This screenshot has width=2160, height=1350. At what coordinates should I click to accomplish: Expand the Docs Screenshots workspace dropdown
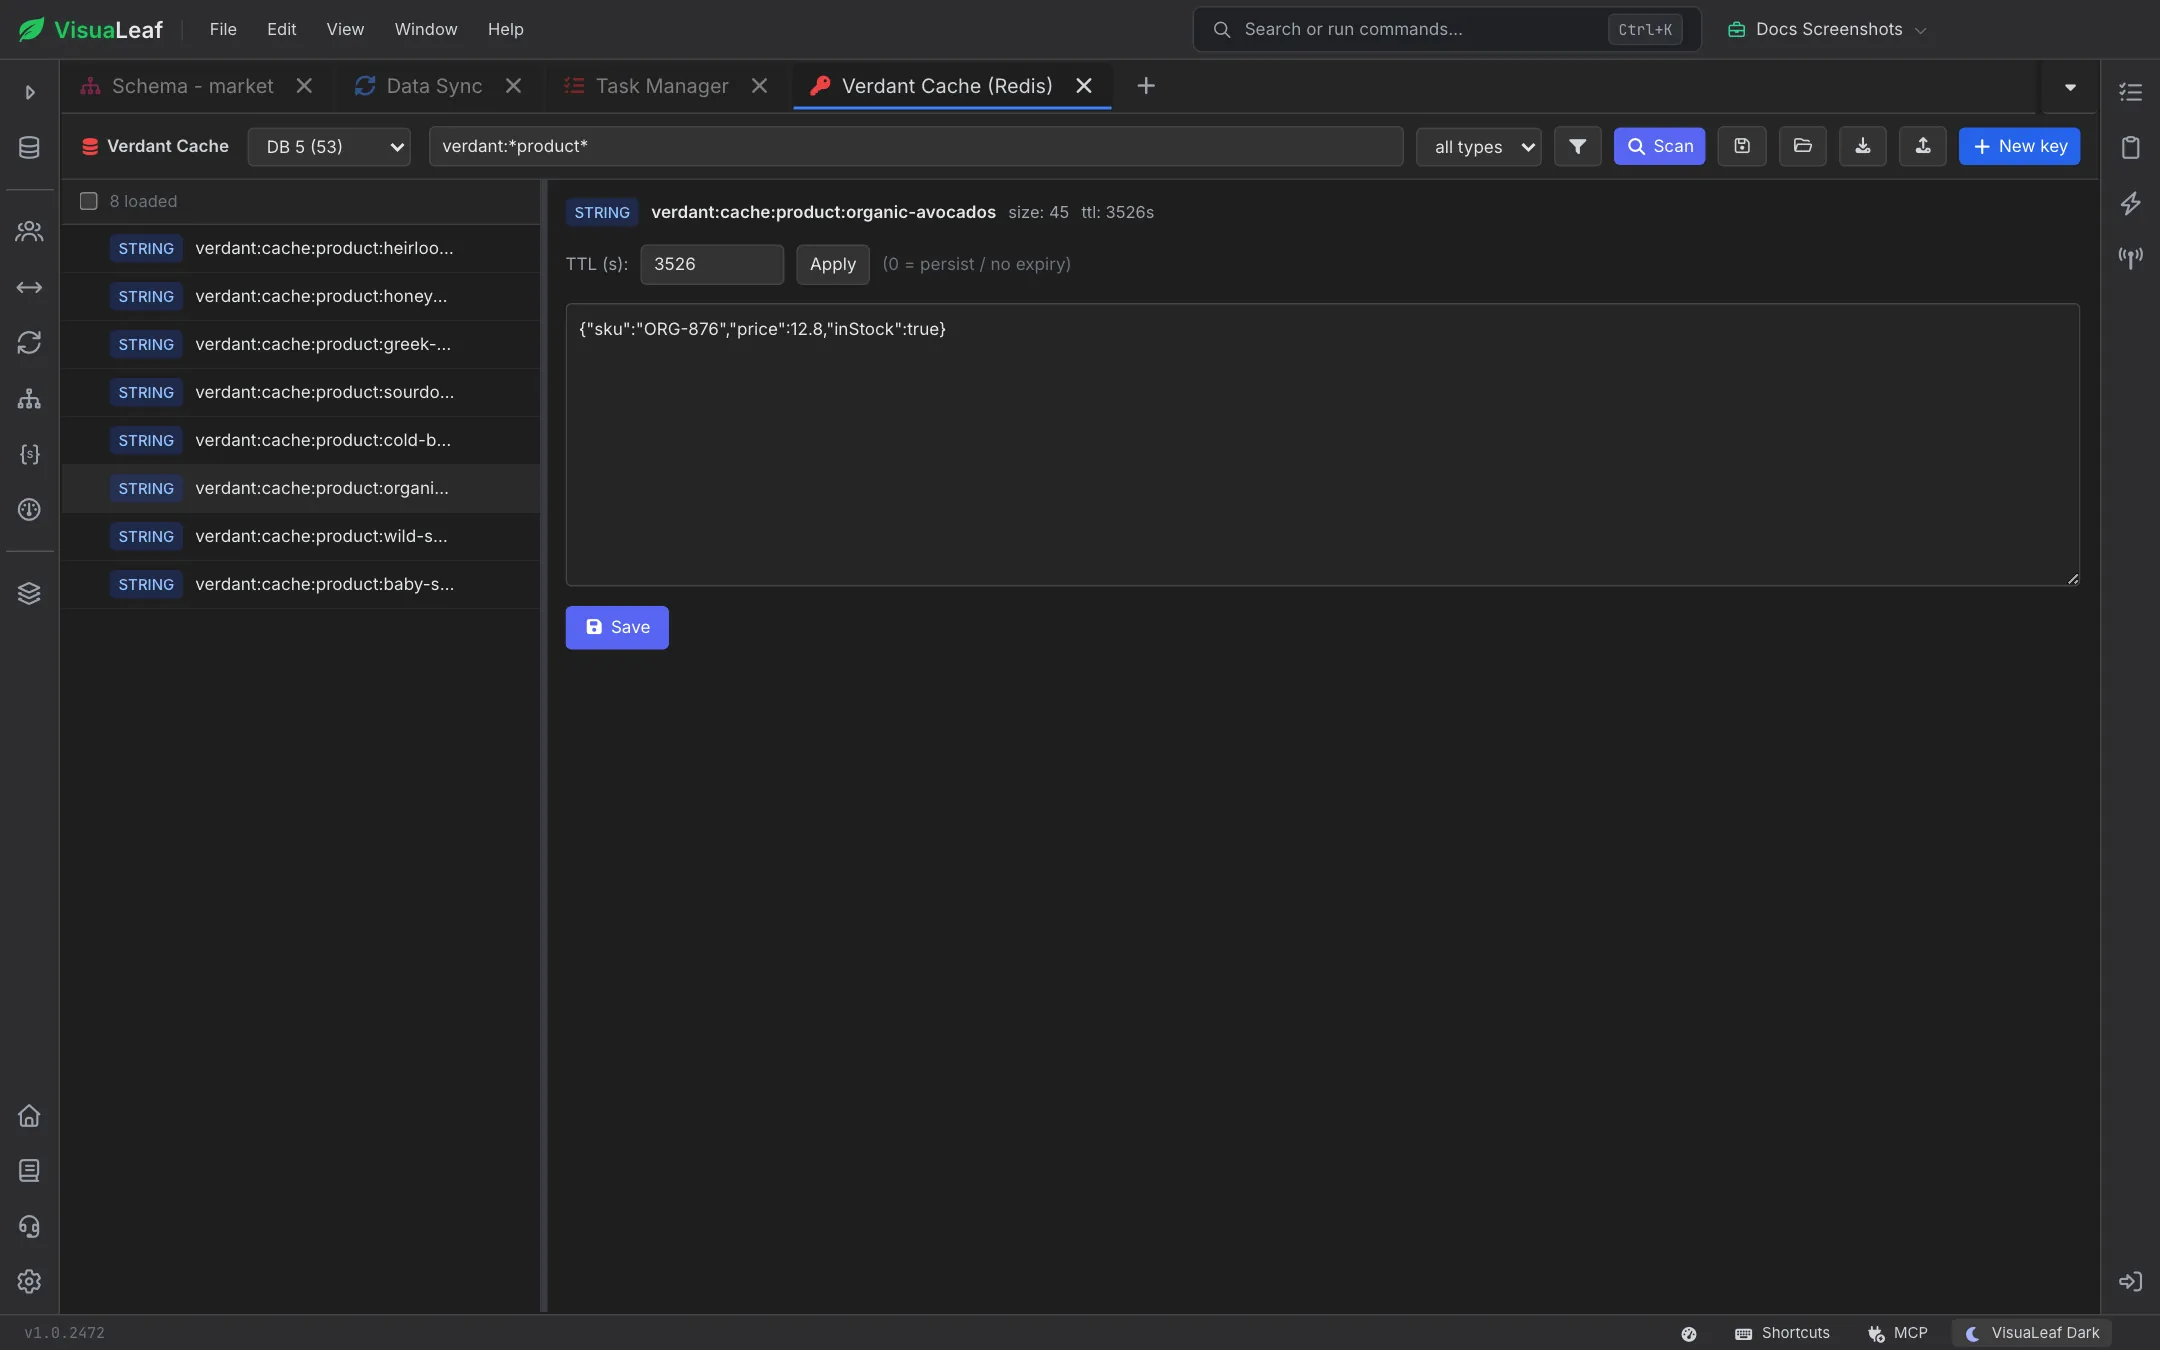(x=1826, y=29)
